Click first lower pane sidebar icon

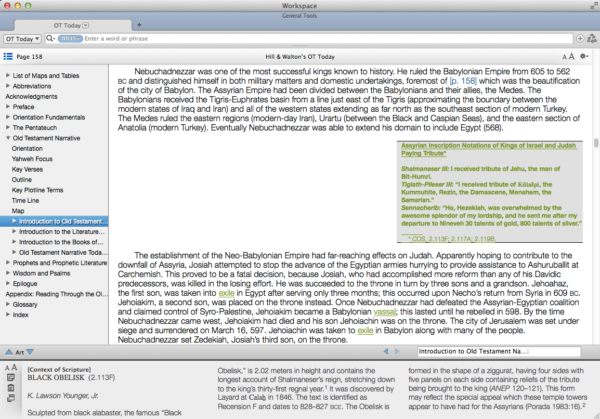click(11, 378)
